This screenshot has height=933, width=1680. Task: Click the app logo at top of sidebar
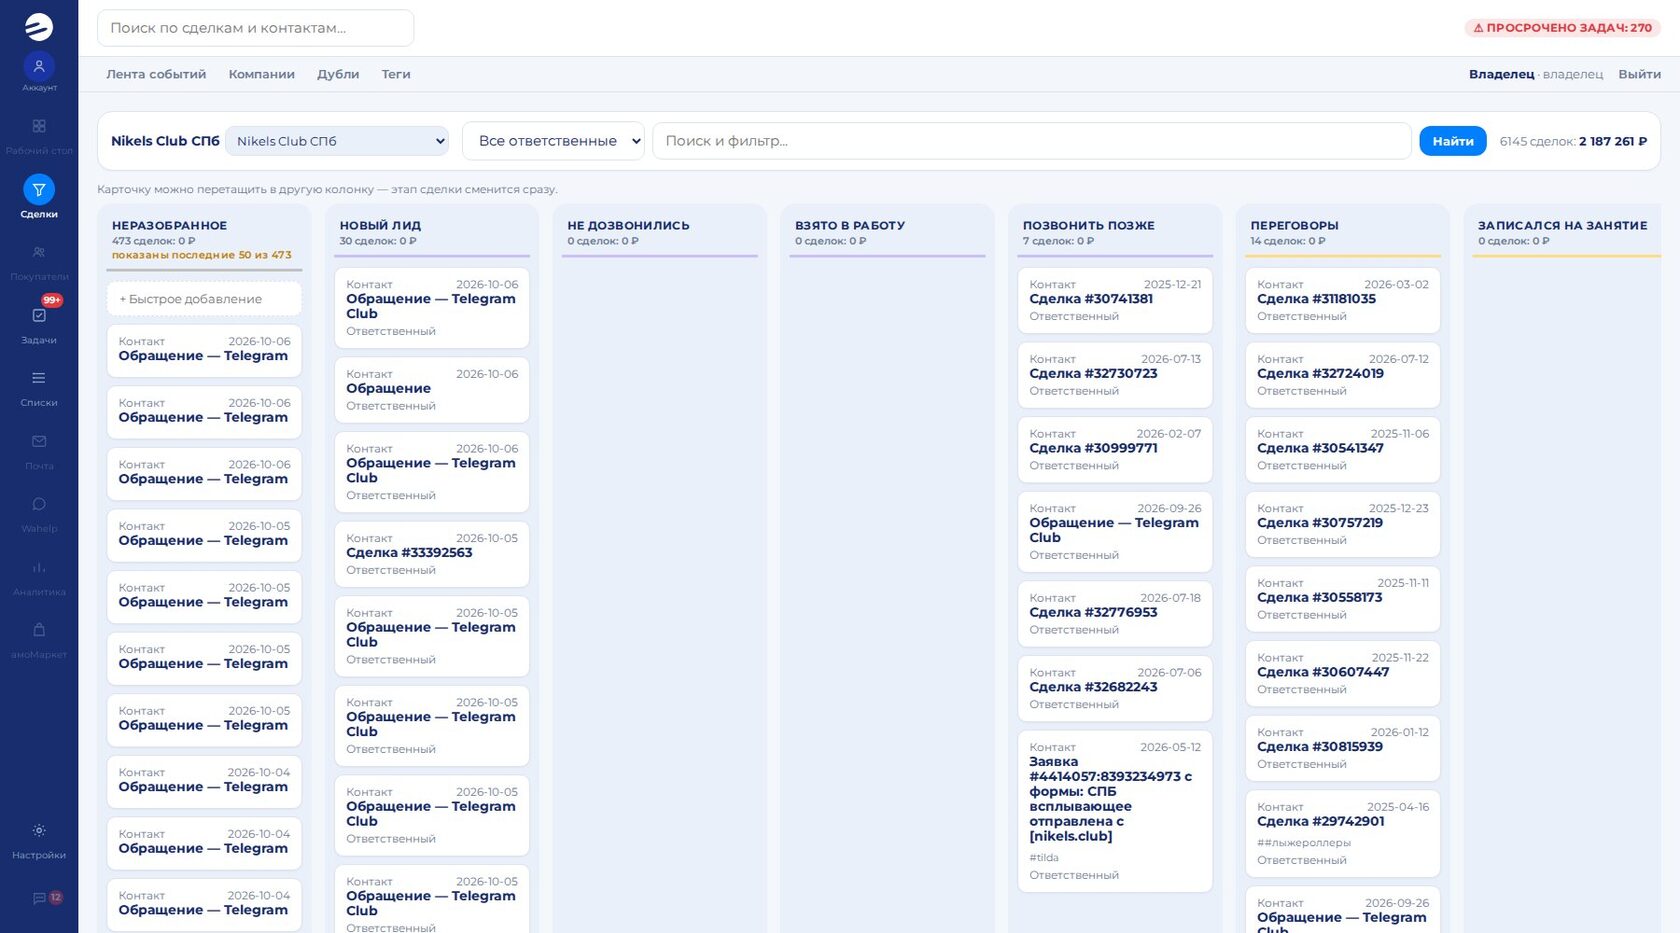click(x=39, y=27)
